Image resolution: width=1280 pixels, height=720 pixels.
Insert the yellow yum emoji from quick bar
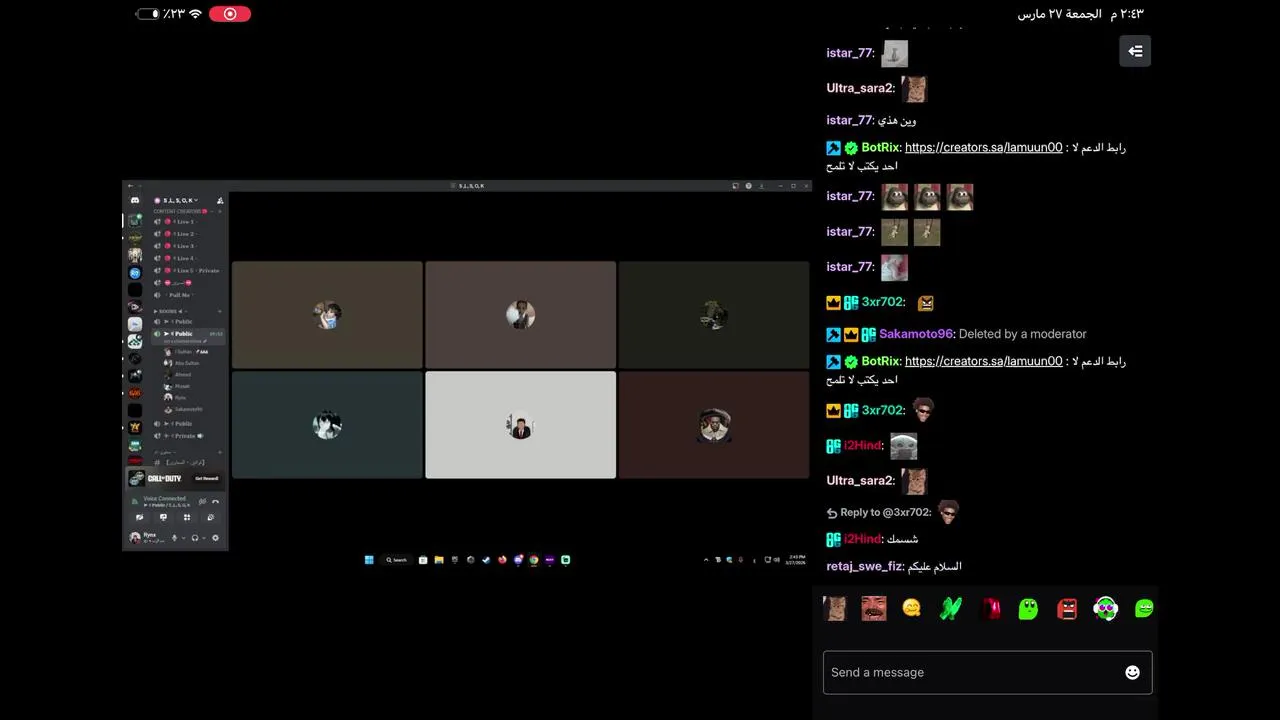coord(911,608)
